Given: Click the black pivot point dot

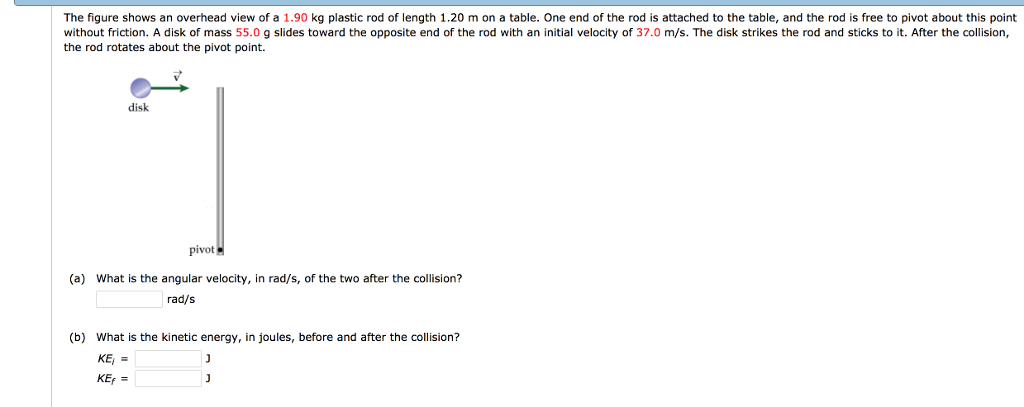Looking at the screenshot, I should click(x=221, y=250).
